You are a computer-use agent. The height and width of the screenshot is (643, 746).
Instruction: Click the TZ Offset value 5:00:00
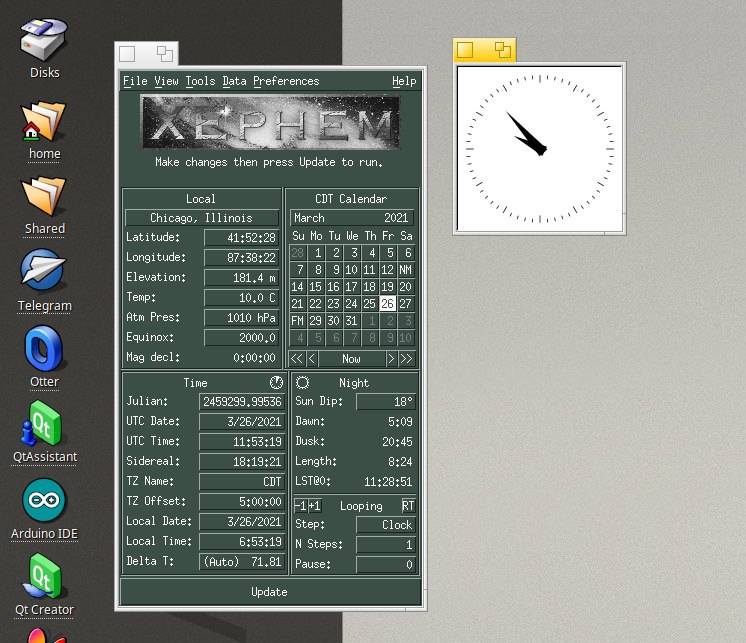tap(242, 502)
